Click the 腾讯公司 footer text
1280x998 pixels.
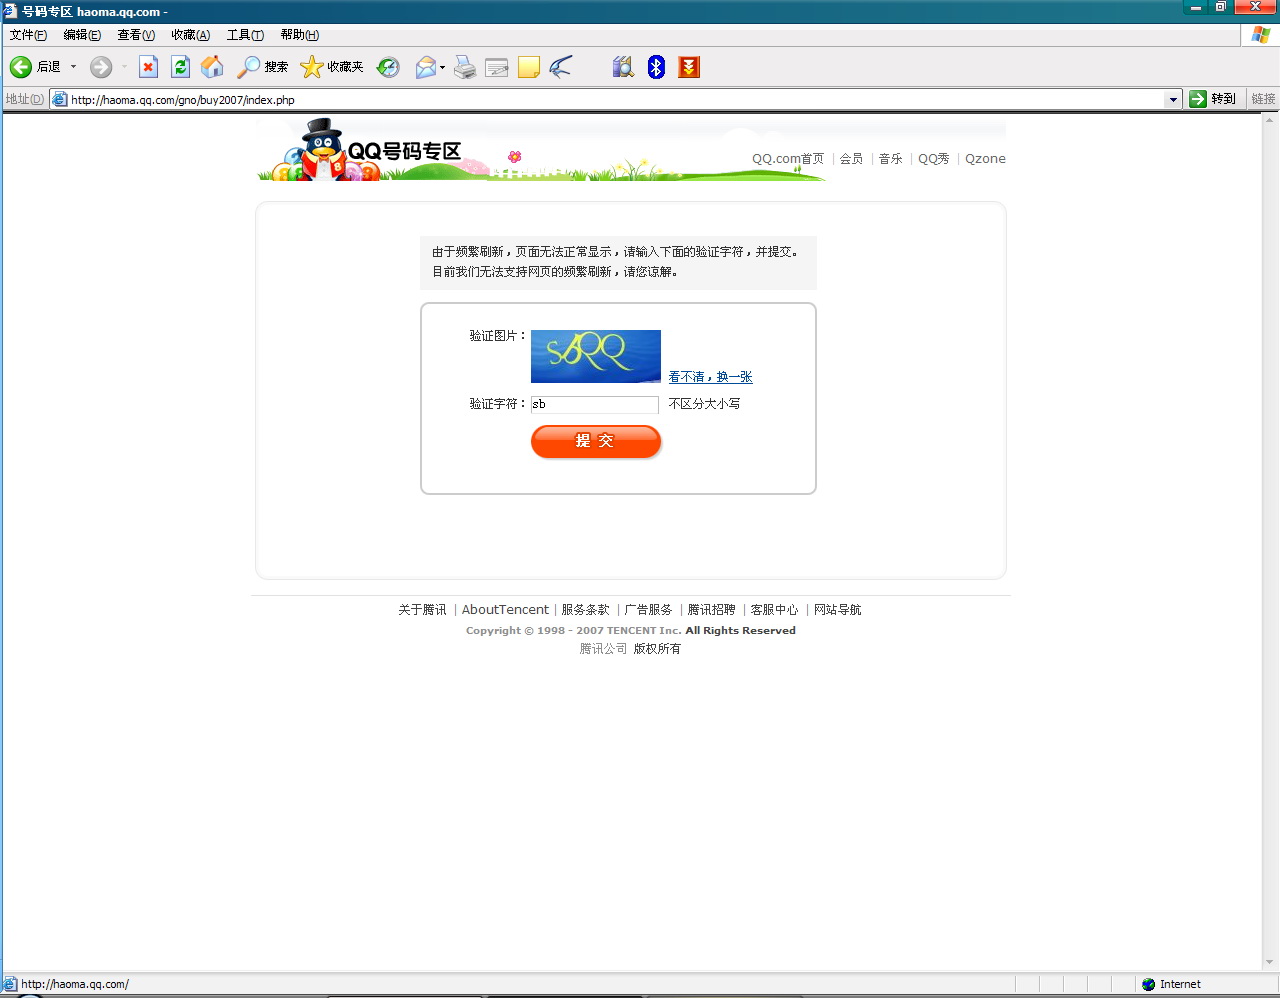click(x=603, y=649)
